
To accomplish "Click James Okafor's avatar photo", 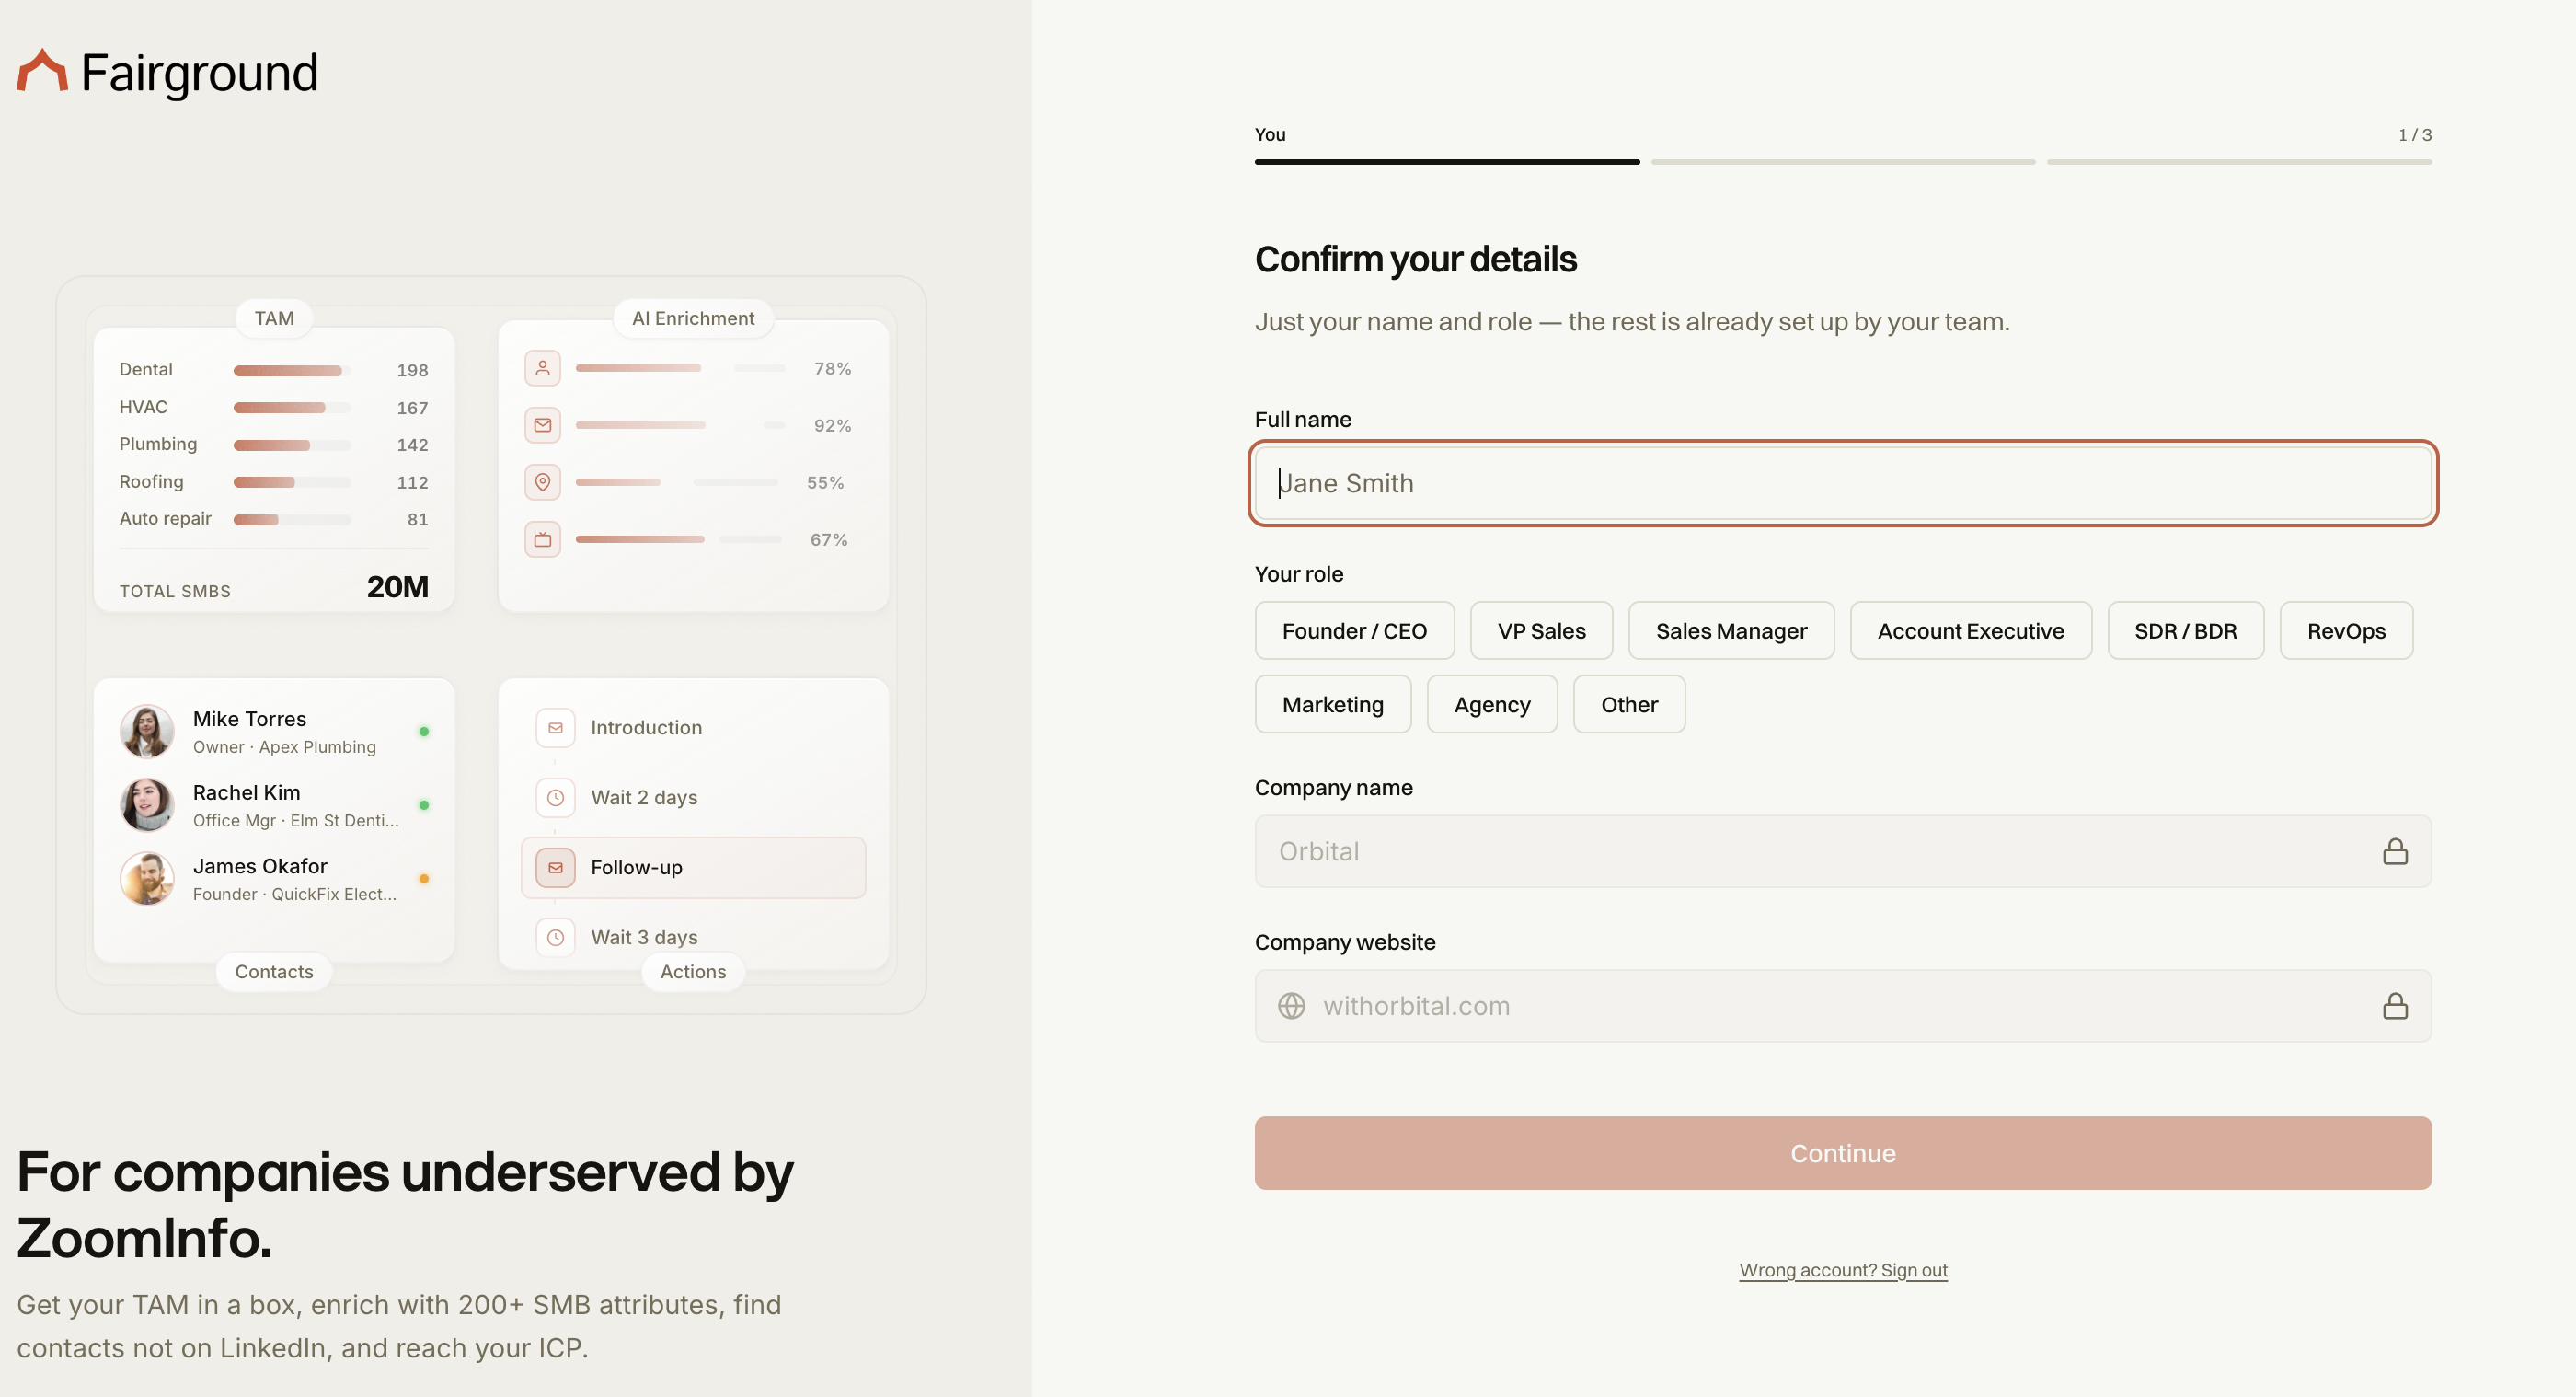I will pyautogui.click(x=147, y=879).
